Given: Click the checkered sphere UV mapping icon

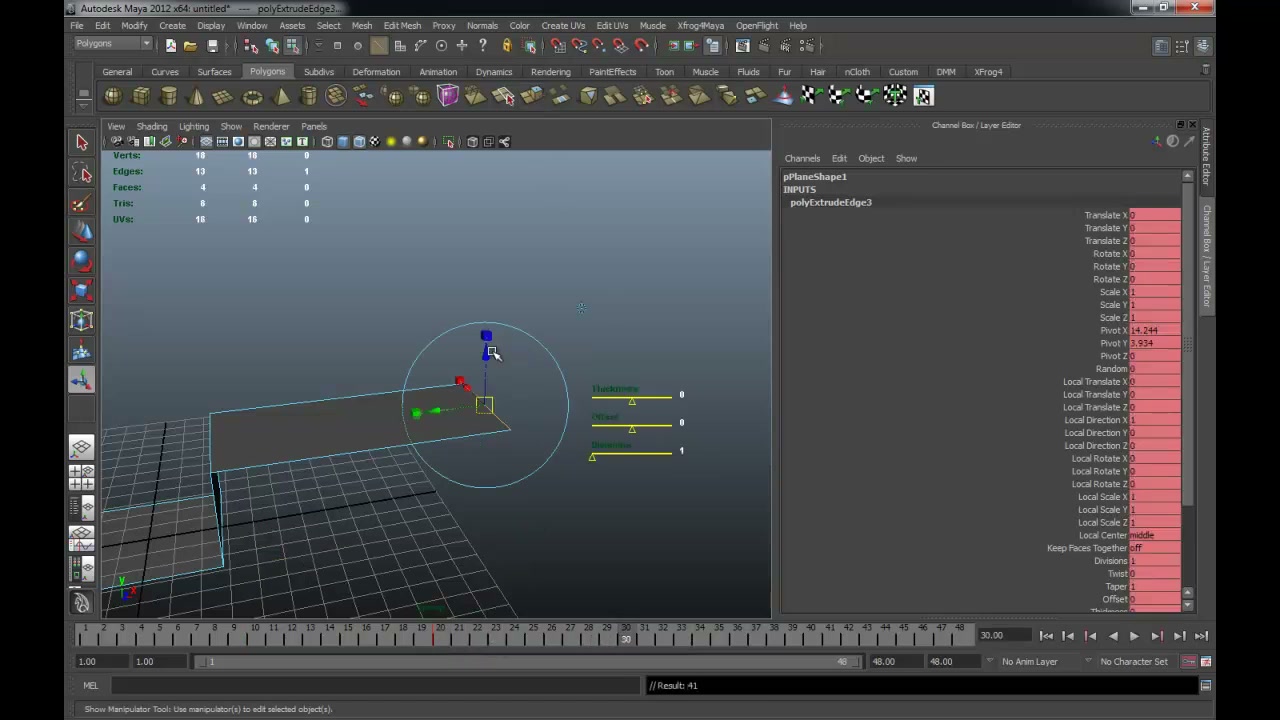Looking at the screenshot, I should pos(895,96).
